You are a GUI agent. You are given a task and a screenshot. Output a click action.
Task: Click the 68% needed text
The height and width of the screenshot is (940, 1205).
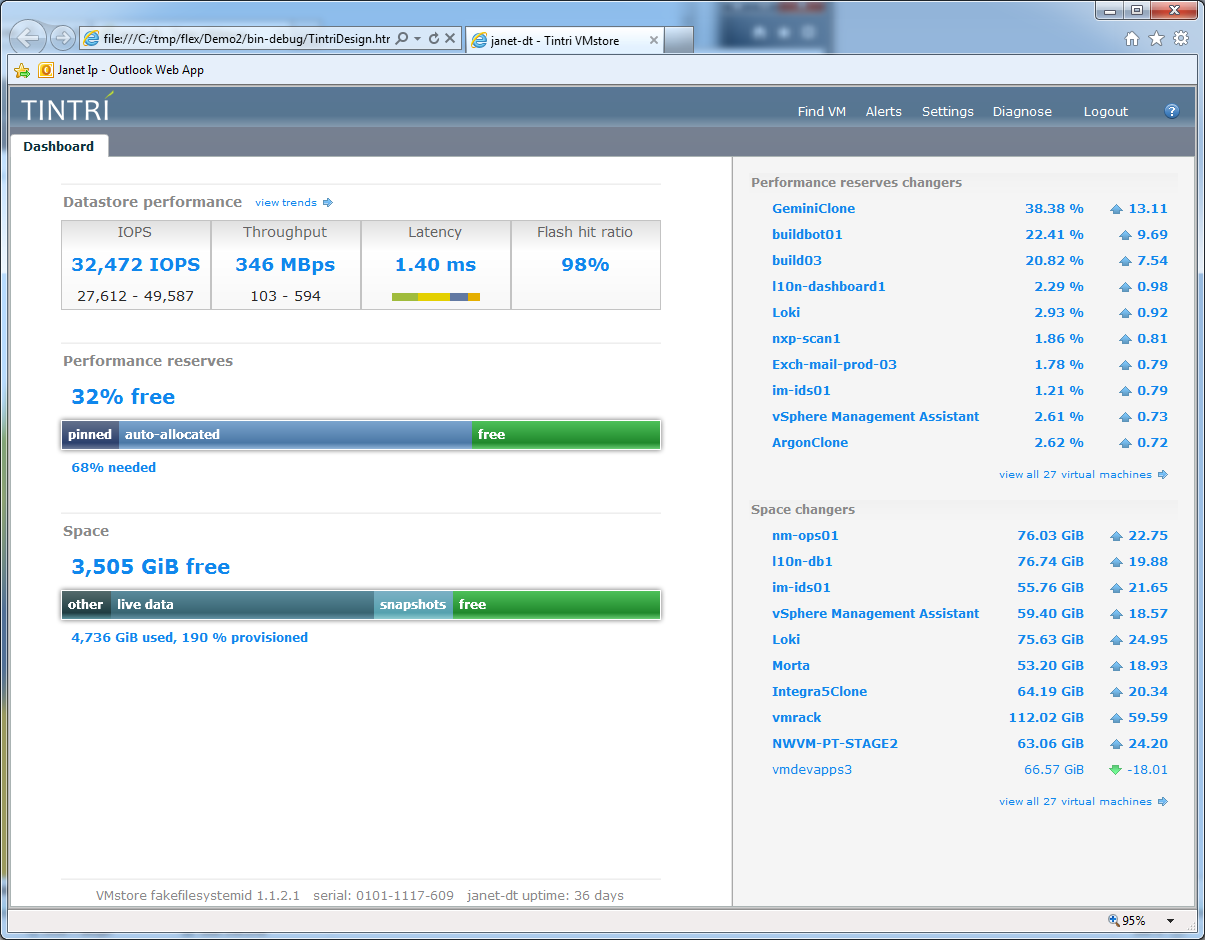click(114, 468)
